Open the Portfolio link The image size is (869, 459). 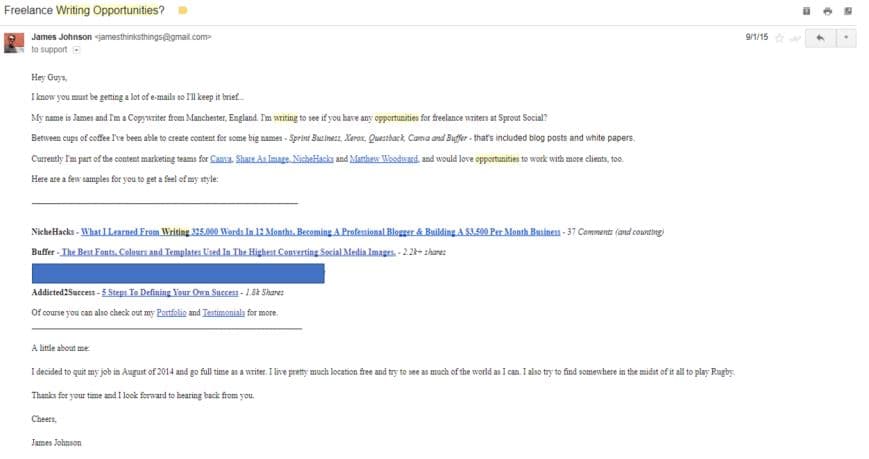coord(171,313)
